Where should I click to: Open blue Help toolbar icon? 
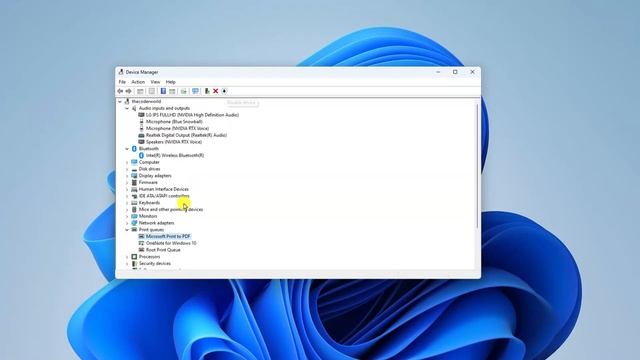click(x=163, y=91)
